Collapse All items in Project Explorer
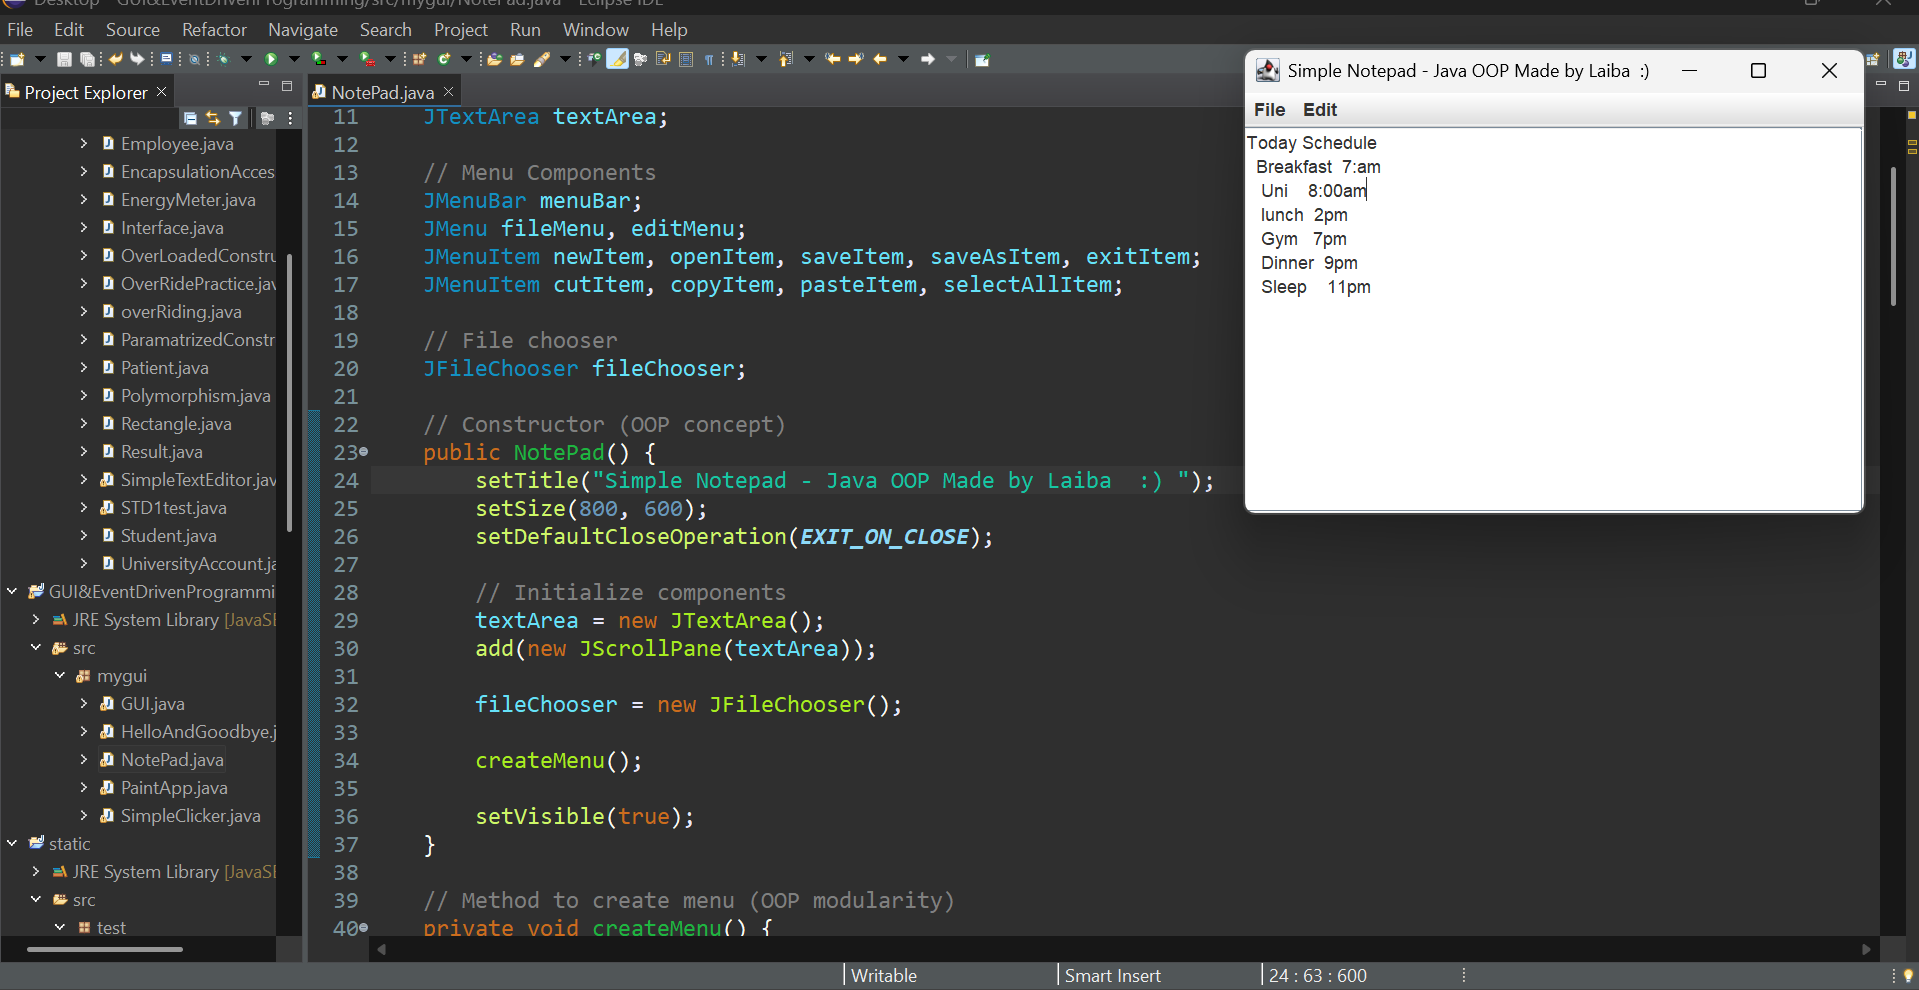Screen dimensions: 1919x990 click(190, 117)
